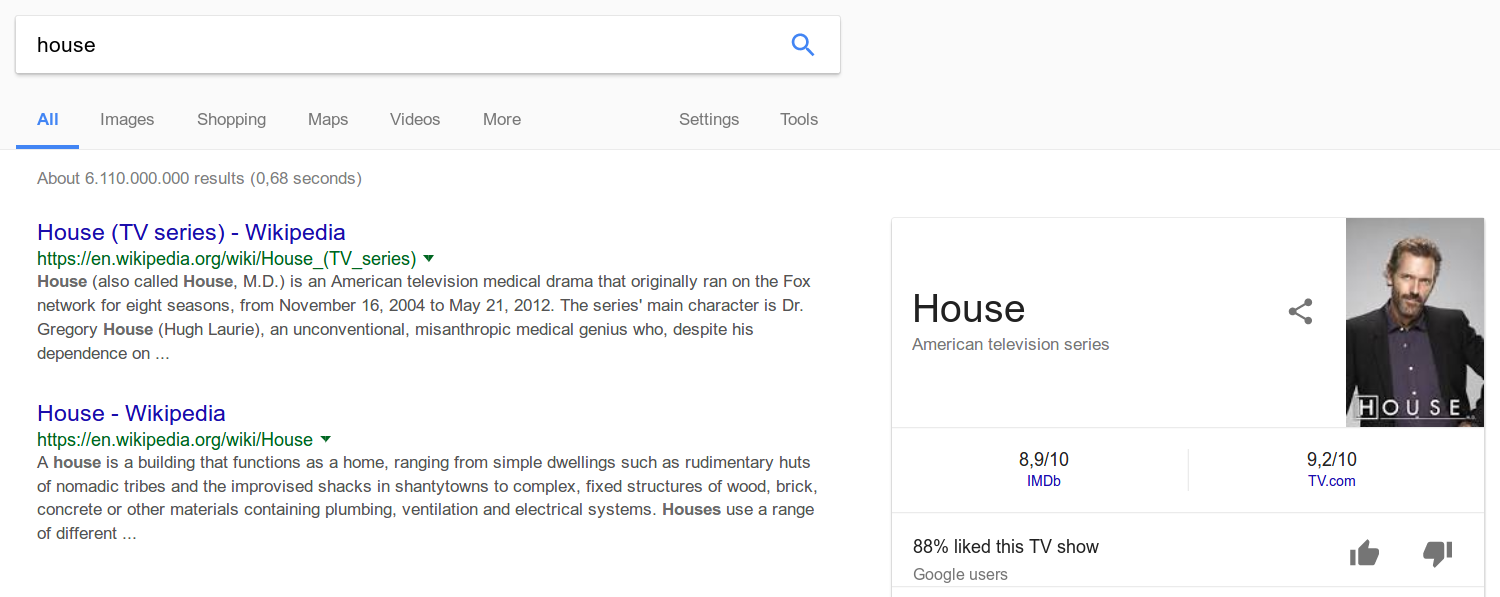Viewport: 1500px width, 597px height.
Task: Open search Tools options
Action: tap(799, 119)
